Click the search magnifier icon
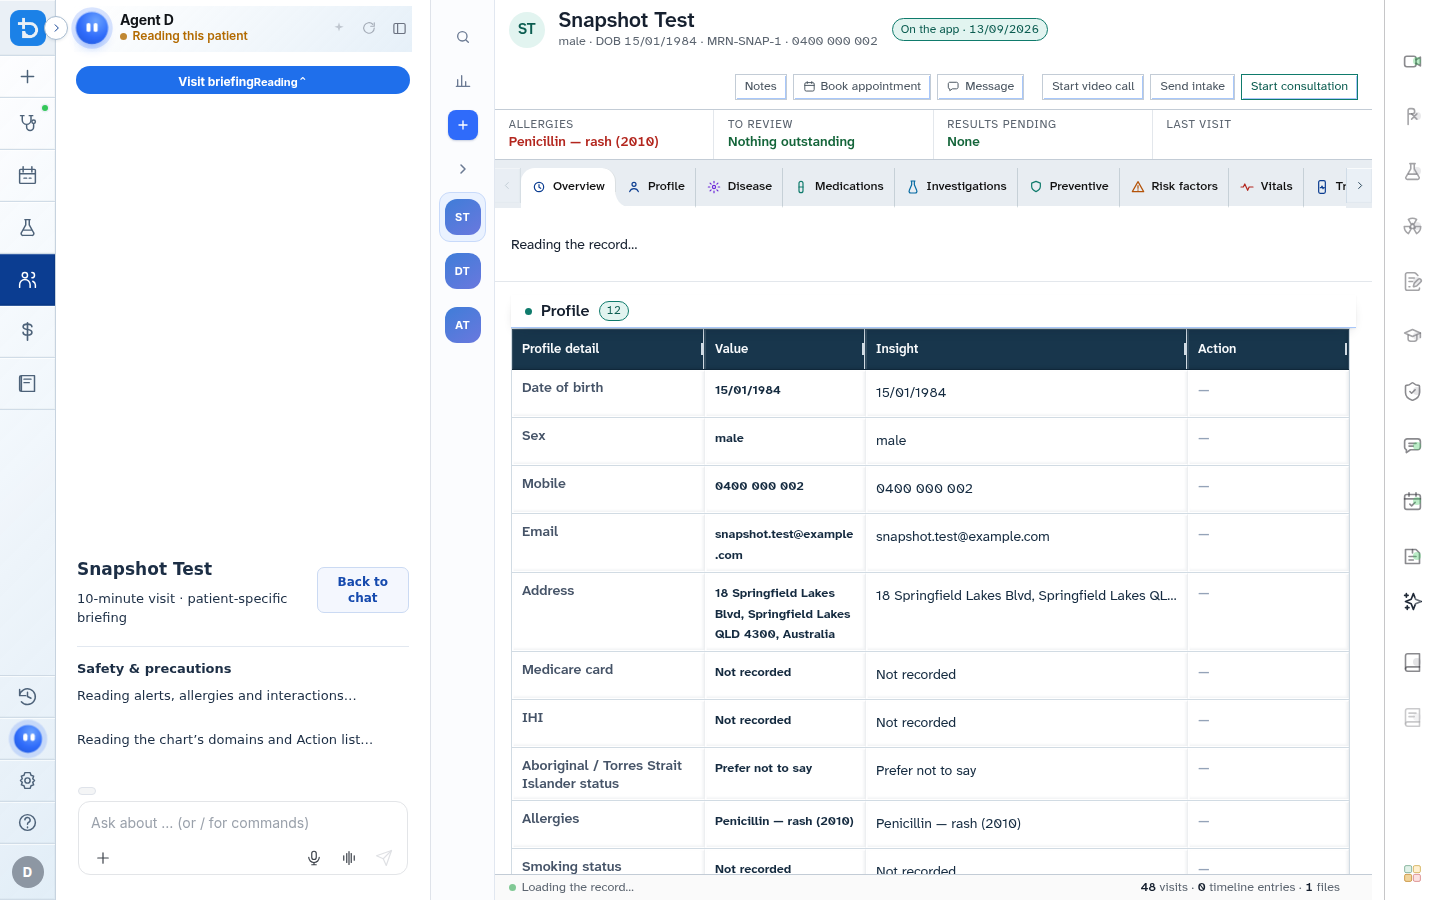 coord(463,37)
